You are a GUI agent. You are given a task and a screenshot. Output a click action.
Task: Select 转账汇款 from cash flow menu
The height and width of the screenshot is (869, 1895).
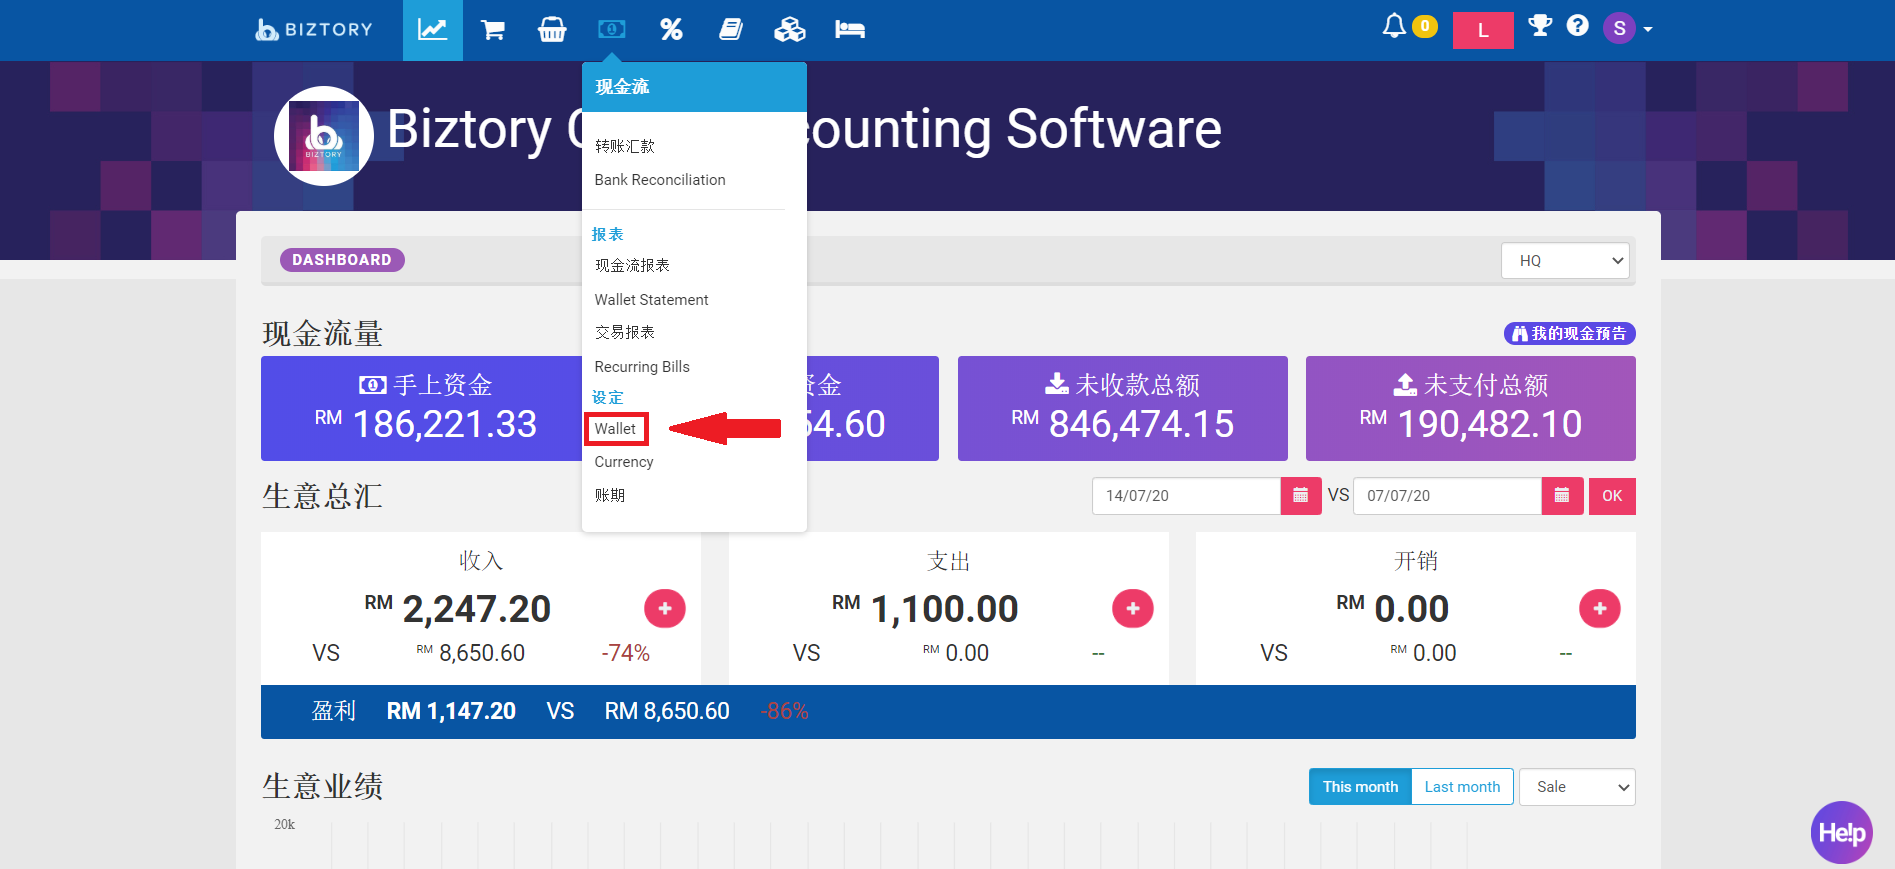[x=625, y=146]
